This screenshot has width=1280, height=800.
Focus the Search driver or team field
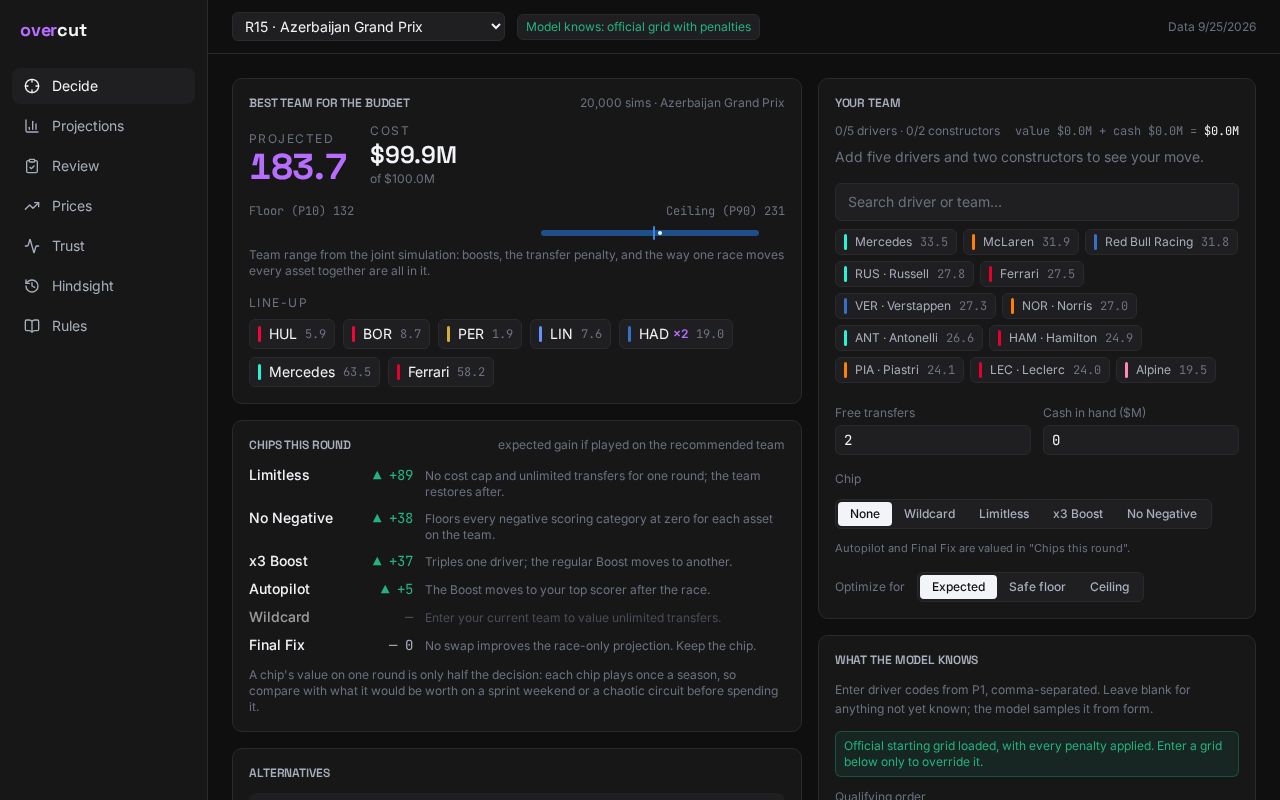point(1037,202)
